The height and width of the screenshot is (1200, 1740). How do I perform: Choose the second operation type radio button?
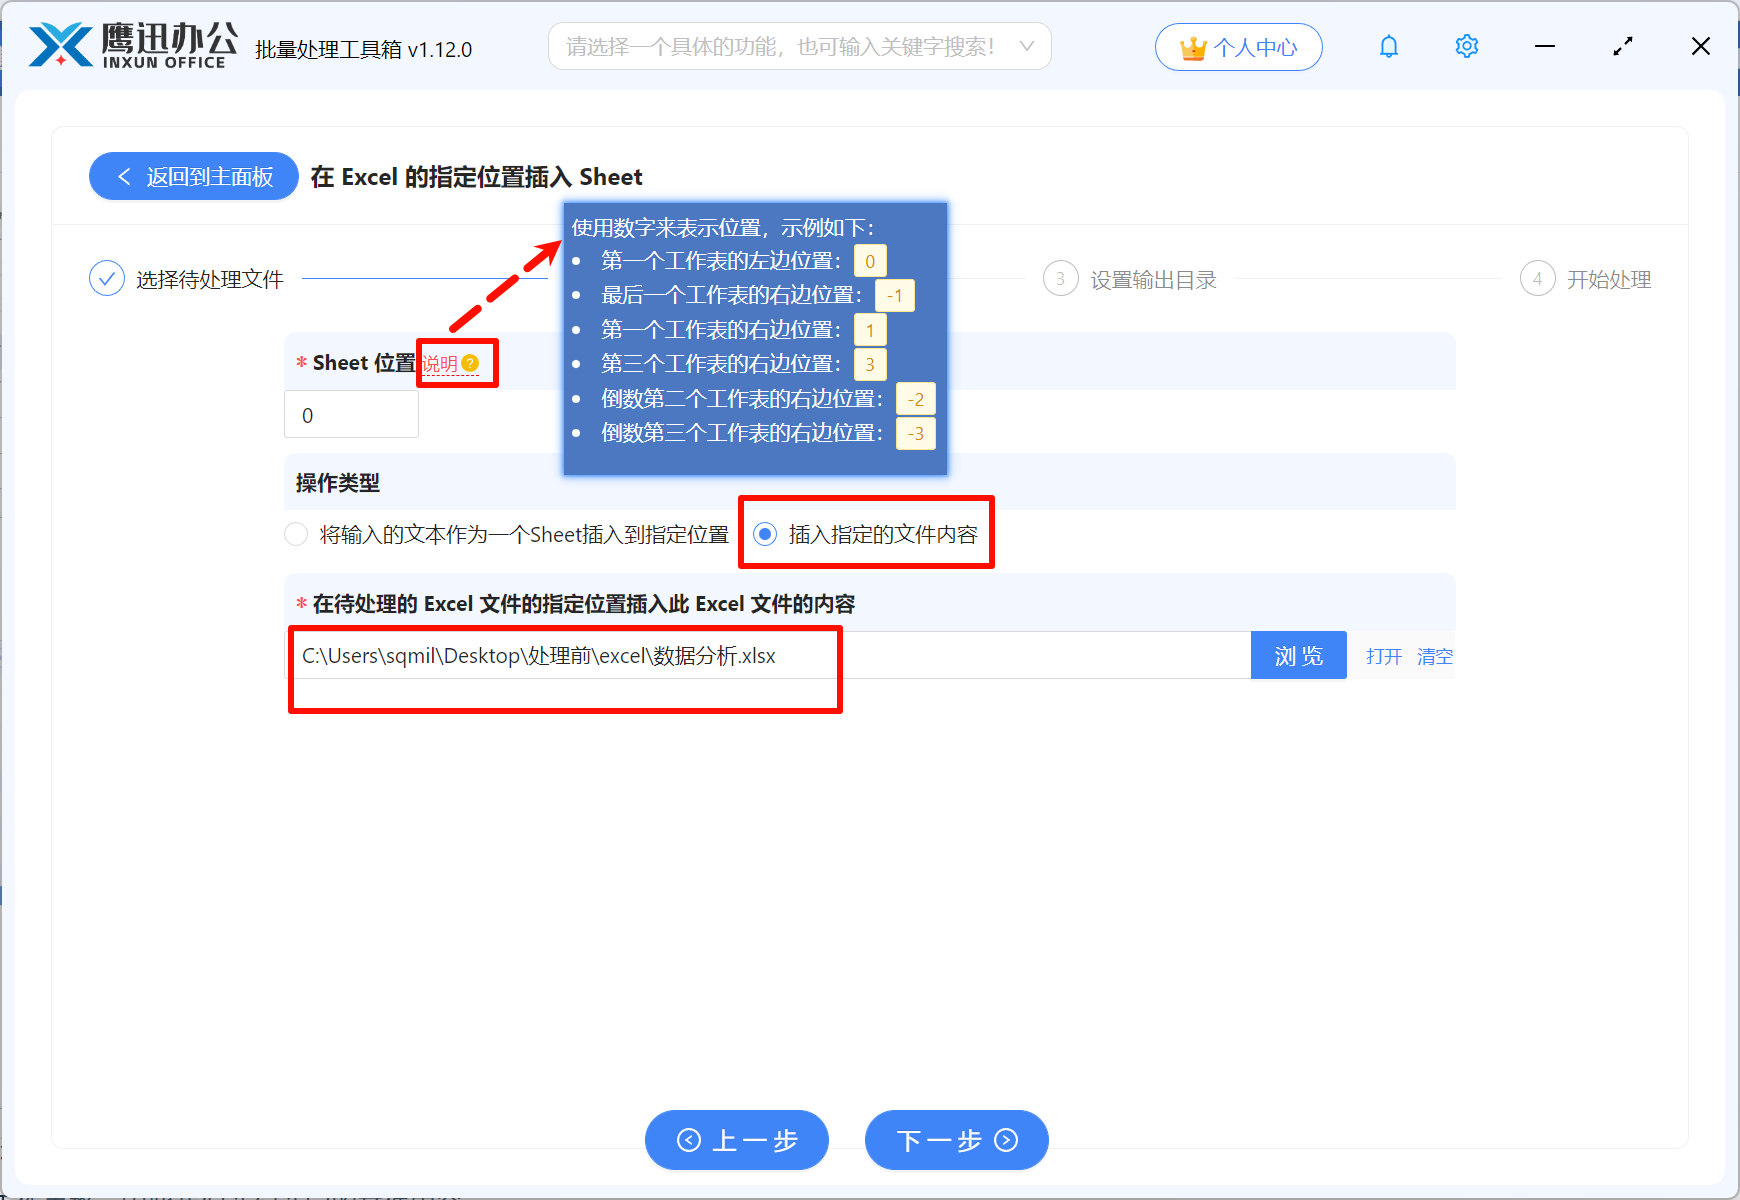click(x=766, y=534)
